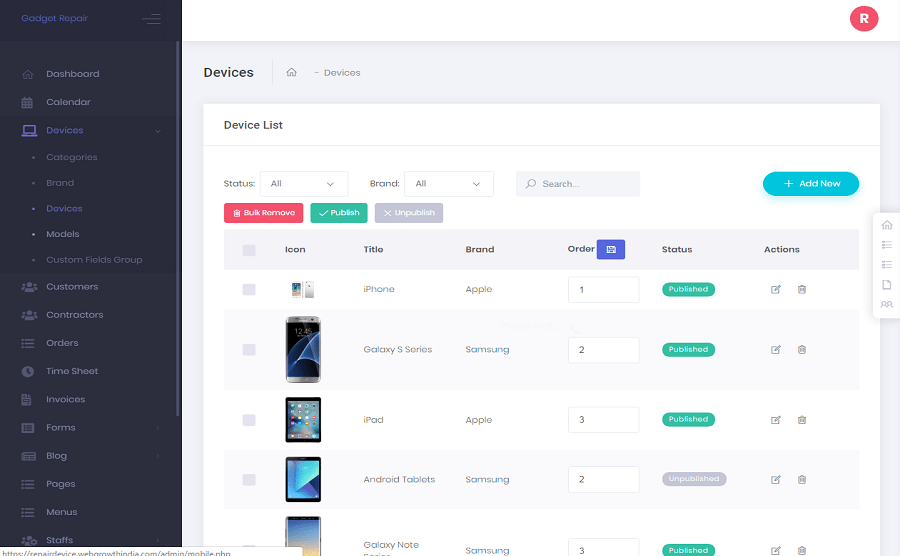The width and height of the screenshot is (900, 556).
Task: Open Brand submenu item
Action: click(60, 183)
